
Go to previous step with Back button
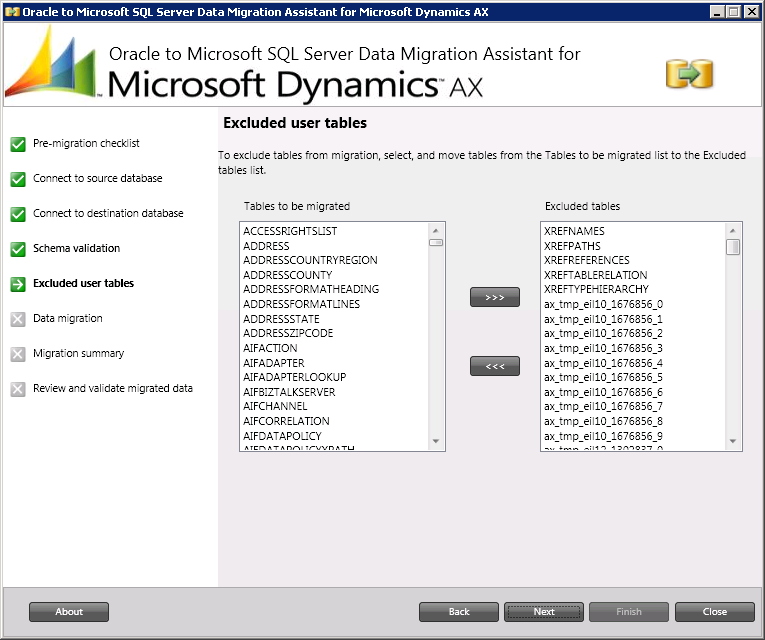pyautogui.click(x=458, y=612)
